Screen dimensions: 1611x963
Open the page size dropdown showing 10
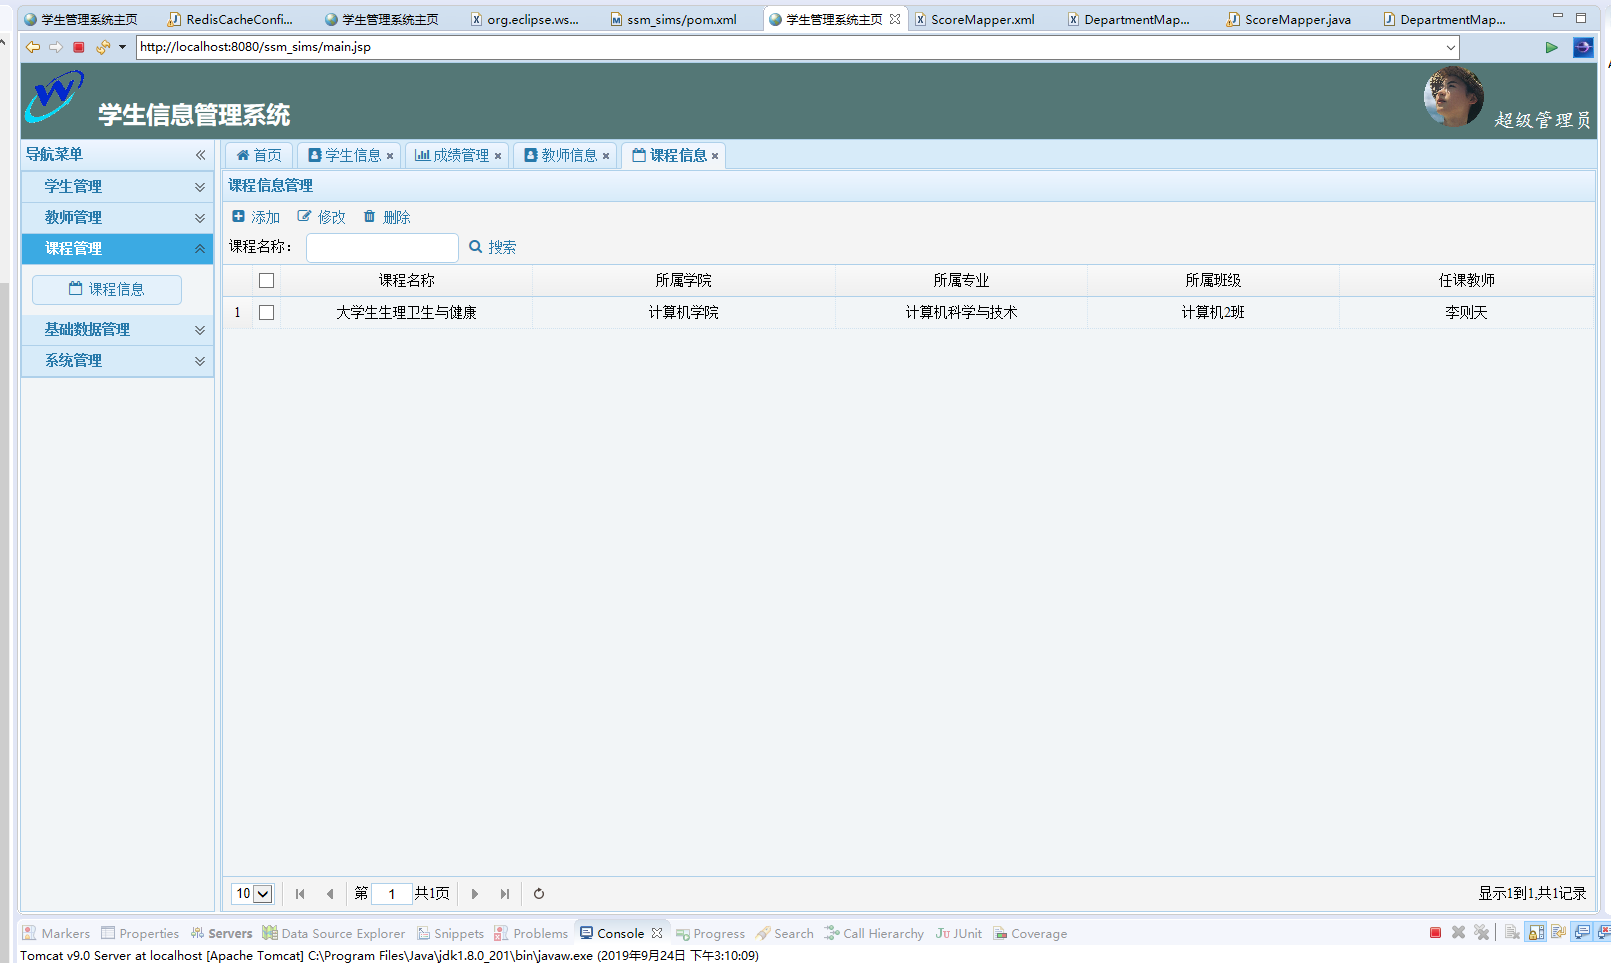point(252,893)
